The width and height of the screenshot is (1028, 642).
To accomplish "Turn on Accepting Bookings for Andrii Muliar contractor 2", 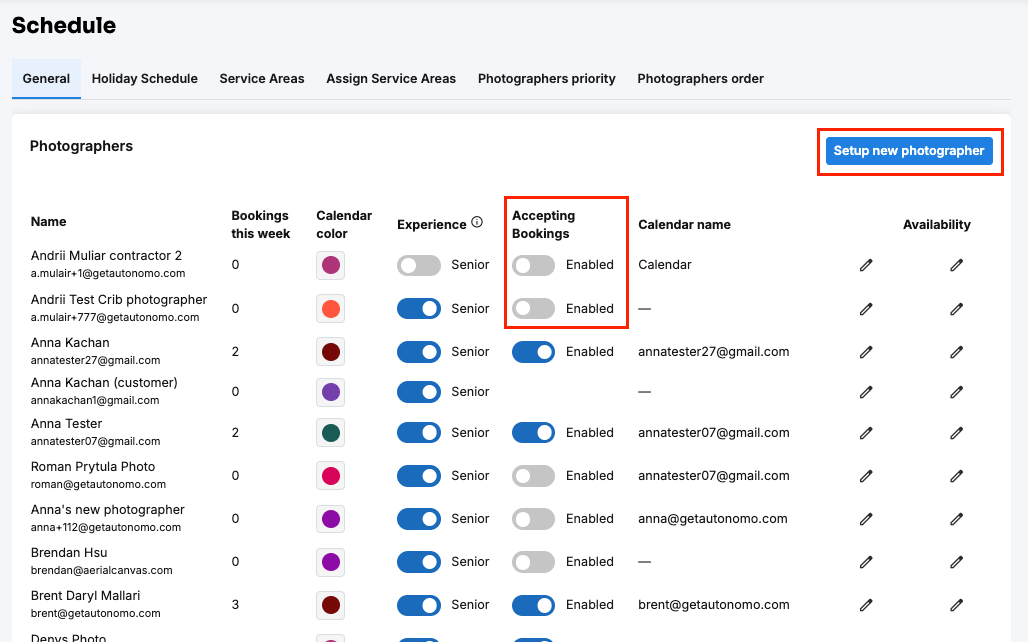I will pos(534,265).
